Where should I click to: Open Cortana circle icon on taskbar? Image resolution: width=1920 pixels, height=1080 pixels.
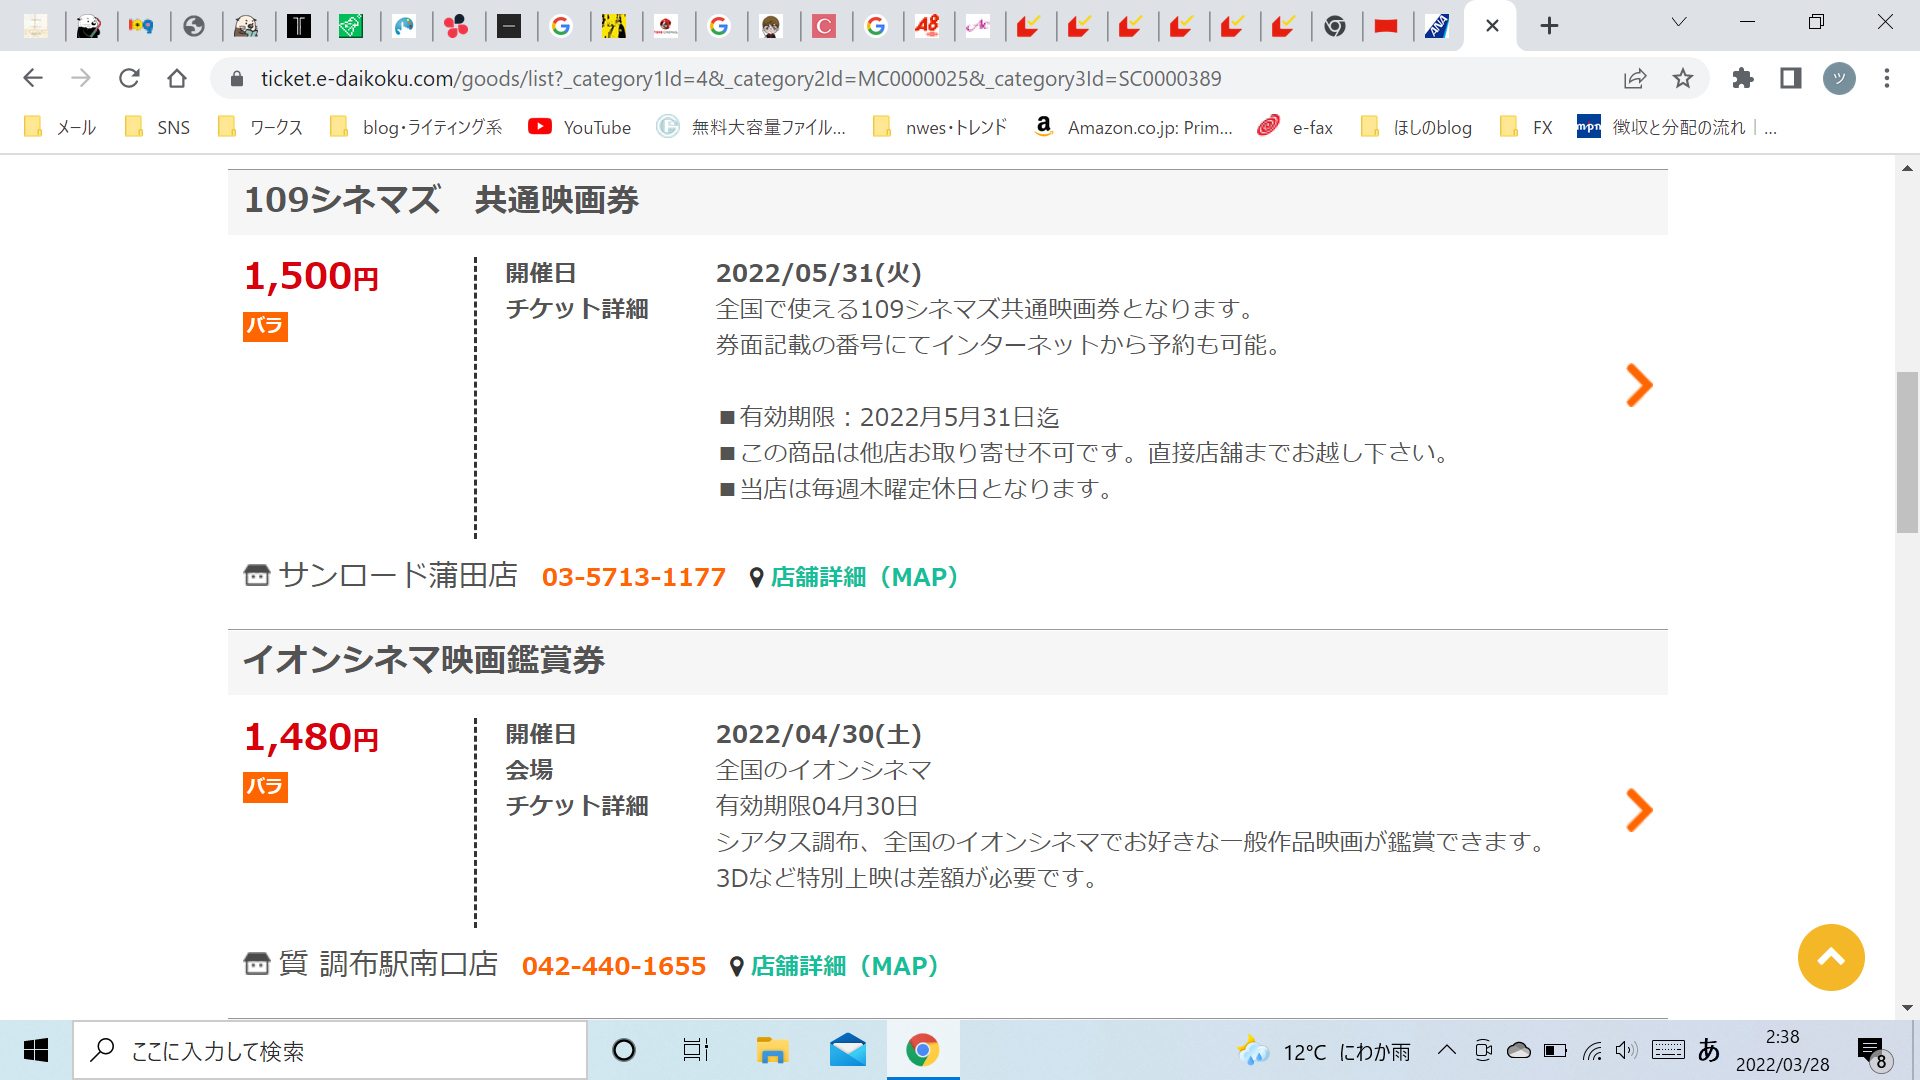623,1050
